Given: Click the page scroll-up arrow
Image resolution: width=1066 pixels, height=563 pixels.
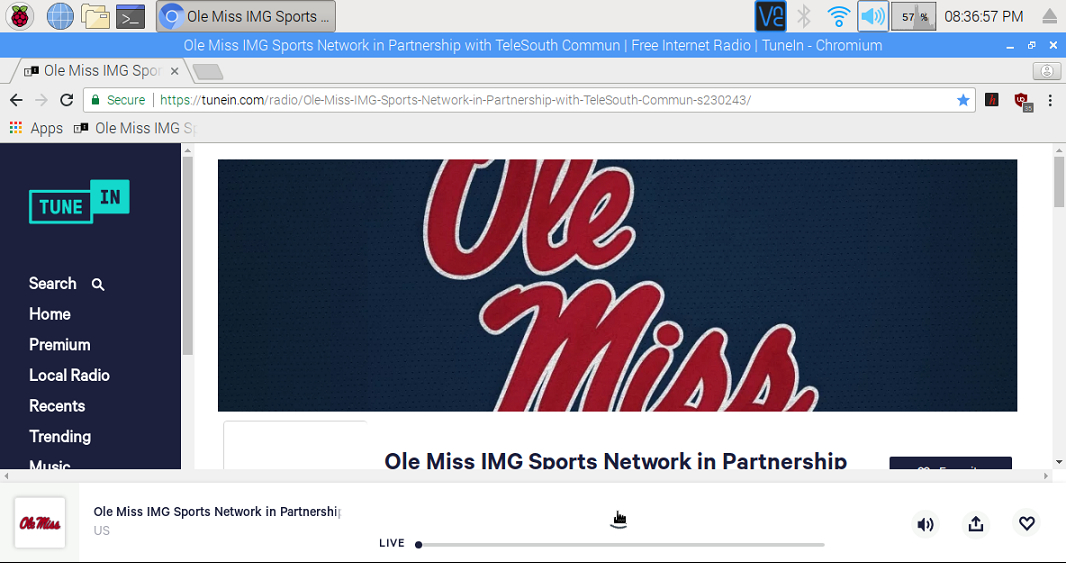Looking at the screenshot, I should pyautogui.click(x=1059, y=150).
